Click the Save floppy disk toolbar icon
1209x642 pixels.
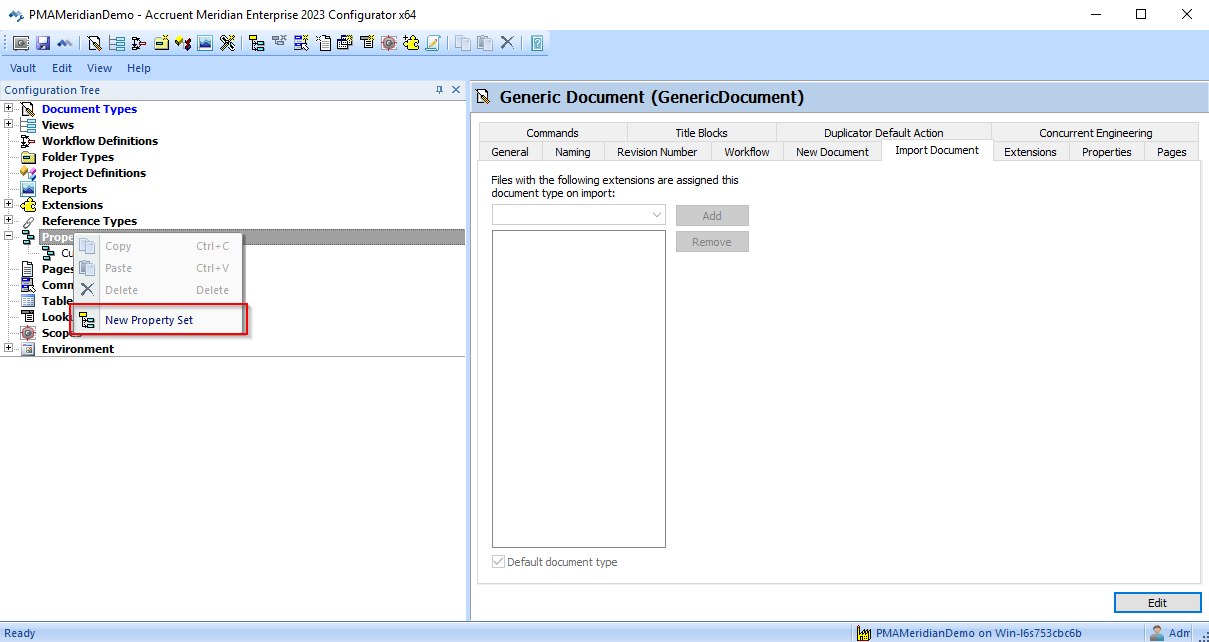point(43,43)
